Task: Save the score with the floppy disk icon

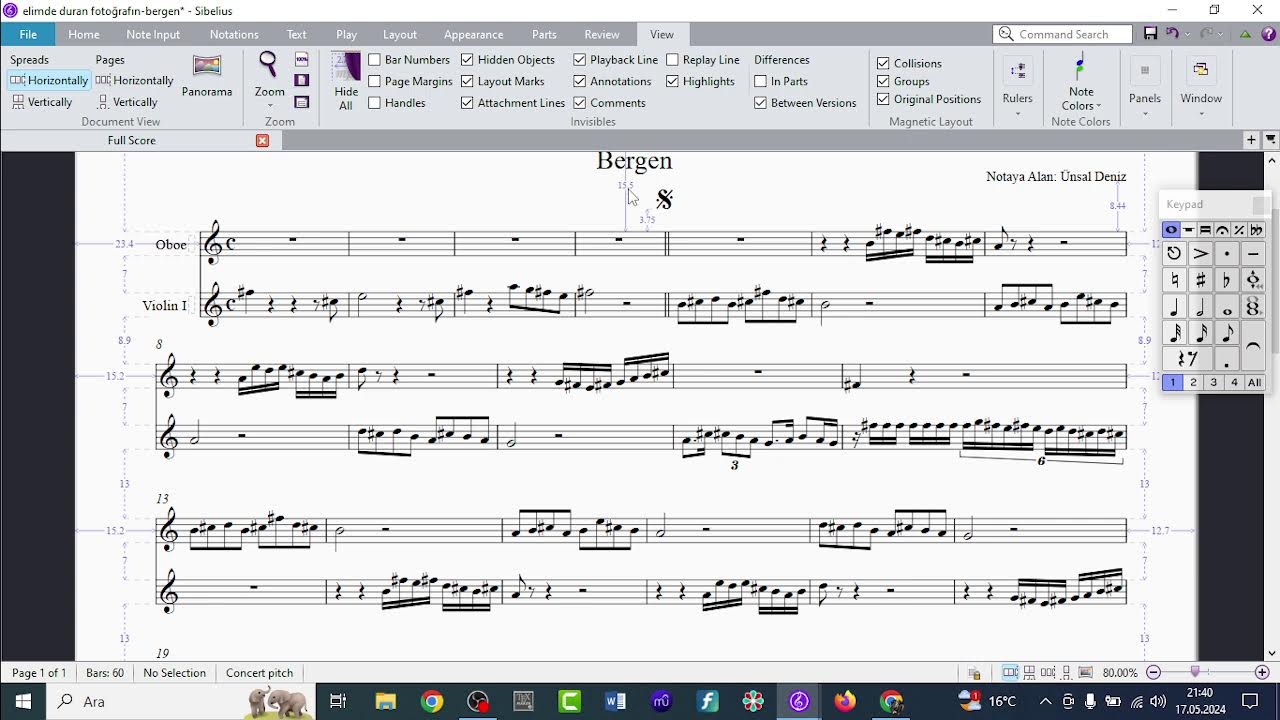Action: (1151, 34)
